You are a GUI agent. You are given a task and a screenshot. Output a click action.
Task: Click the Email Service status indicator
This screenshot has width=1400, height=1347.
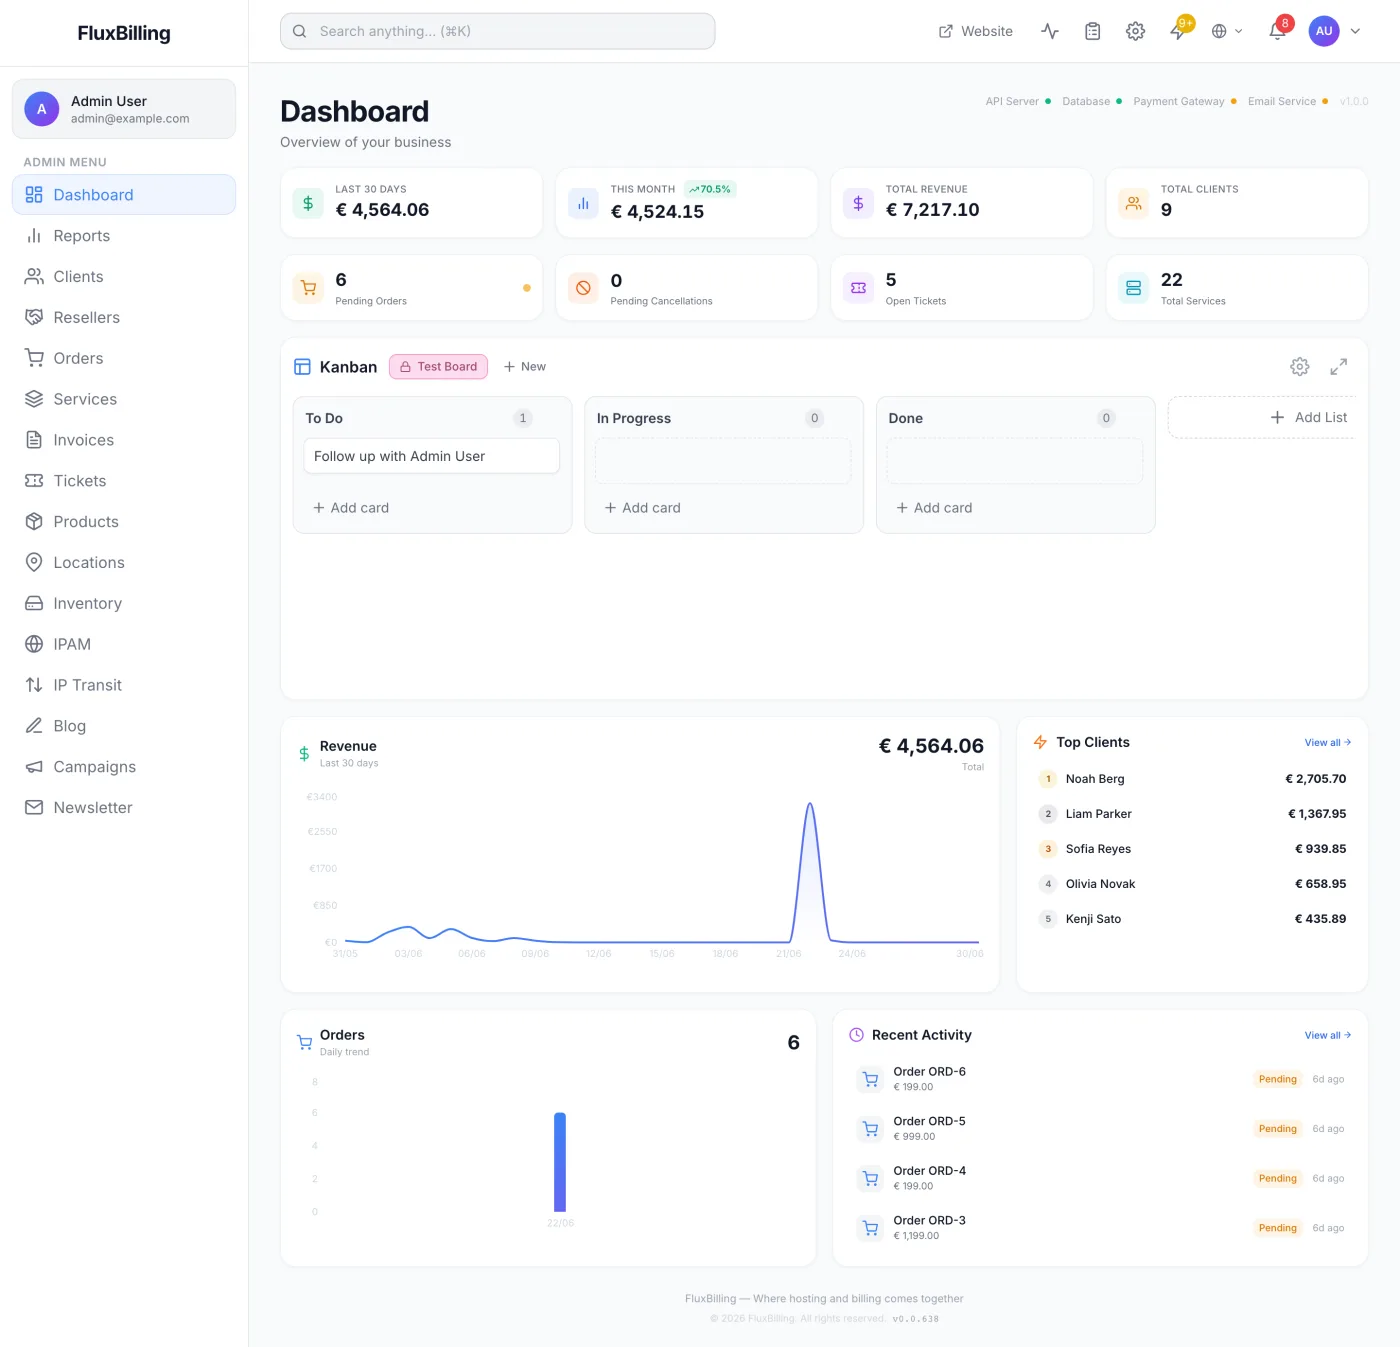pyautogui.click(x=1288, y=101)
